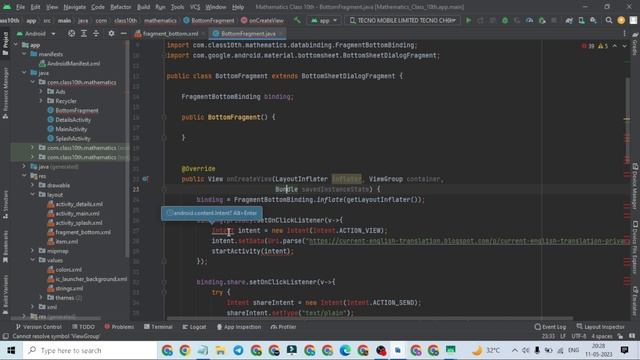This screenshot has width=640, height=360.
Task: Open the Microsoft Edge taskbar icon
Action: click(x=345, y=350)
